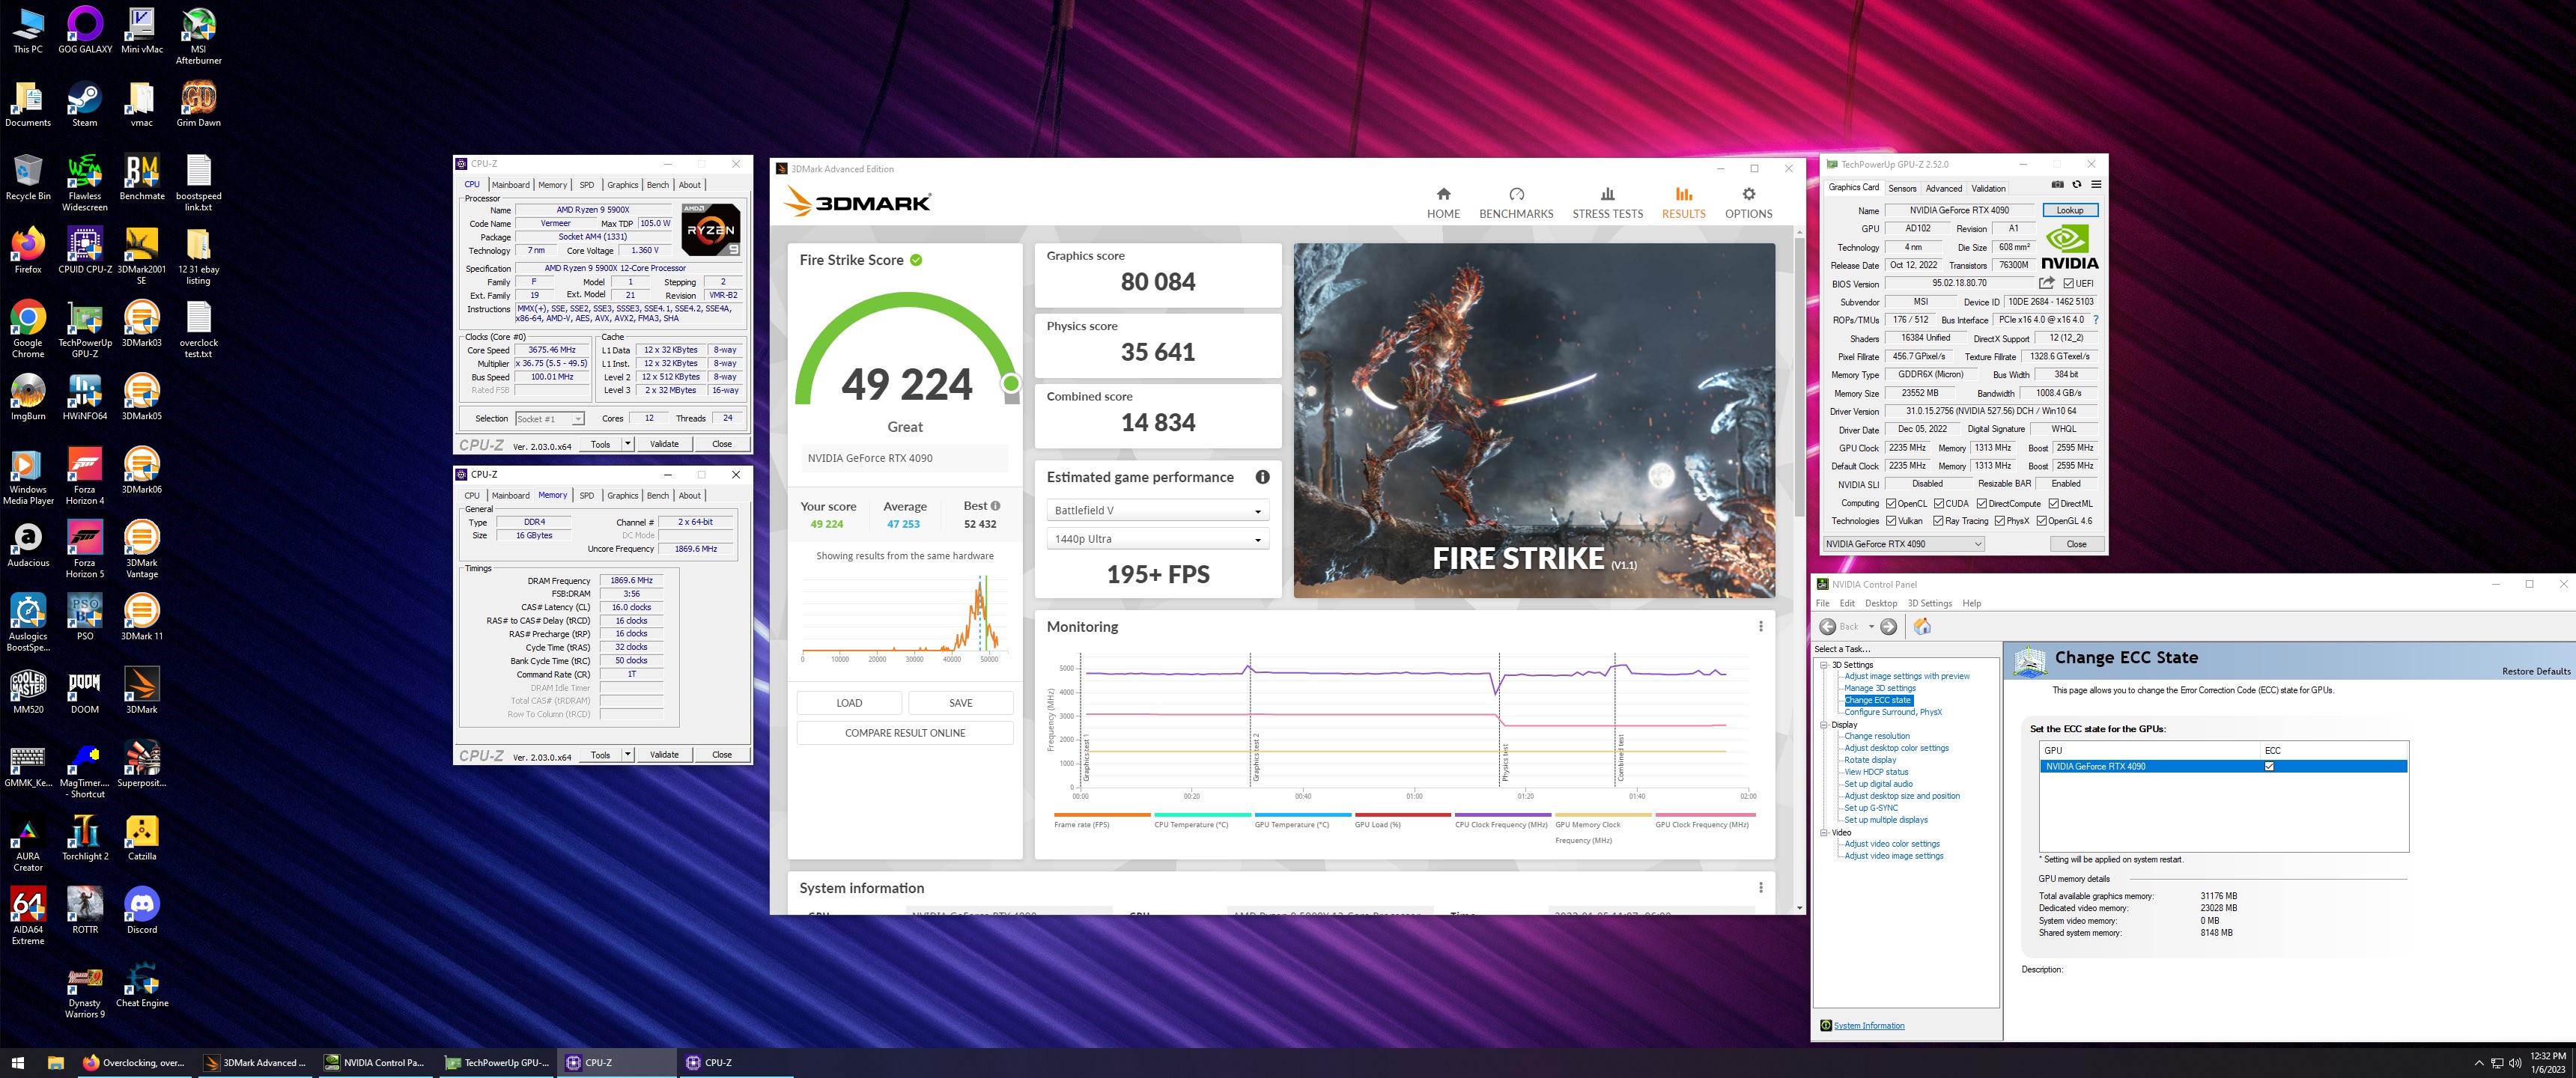Open the System Information link

coord(1868,1025)
